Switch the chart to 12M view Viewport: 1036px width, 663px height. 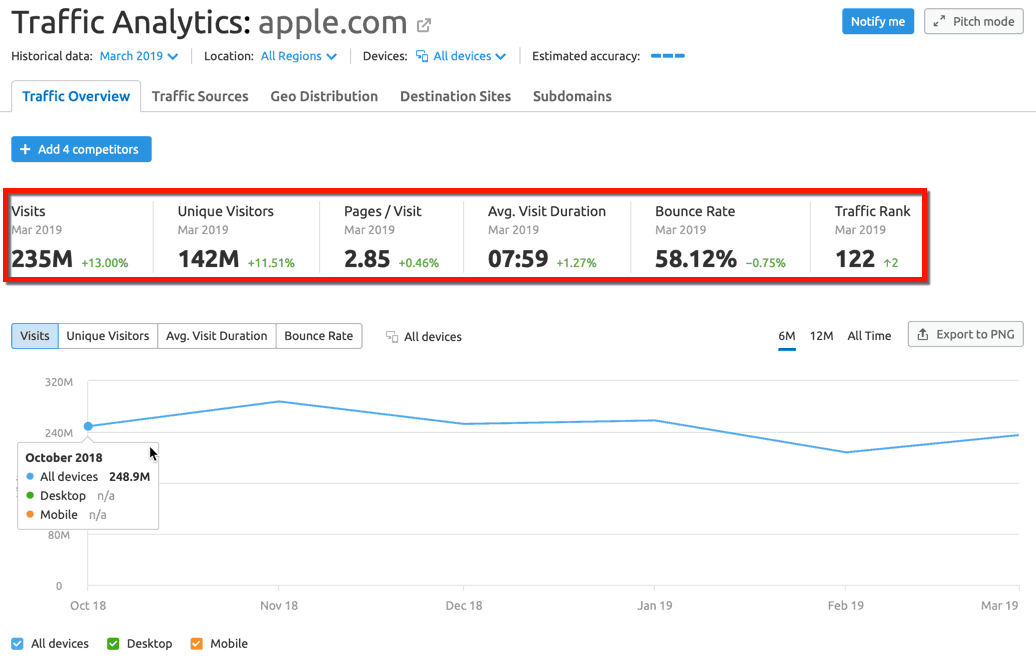pos(821,335)
